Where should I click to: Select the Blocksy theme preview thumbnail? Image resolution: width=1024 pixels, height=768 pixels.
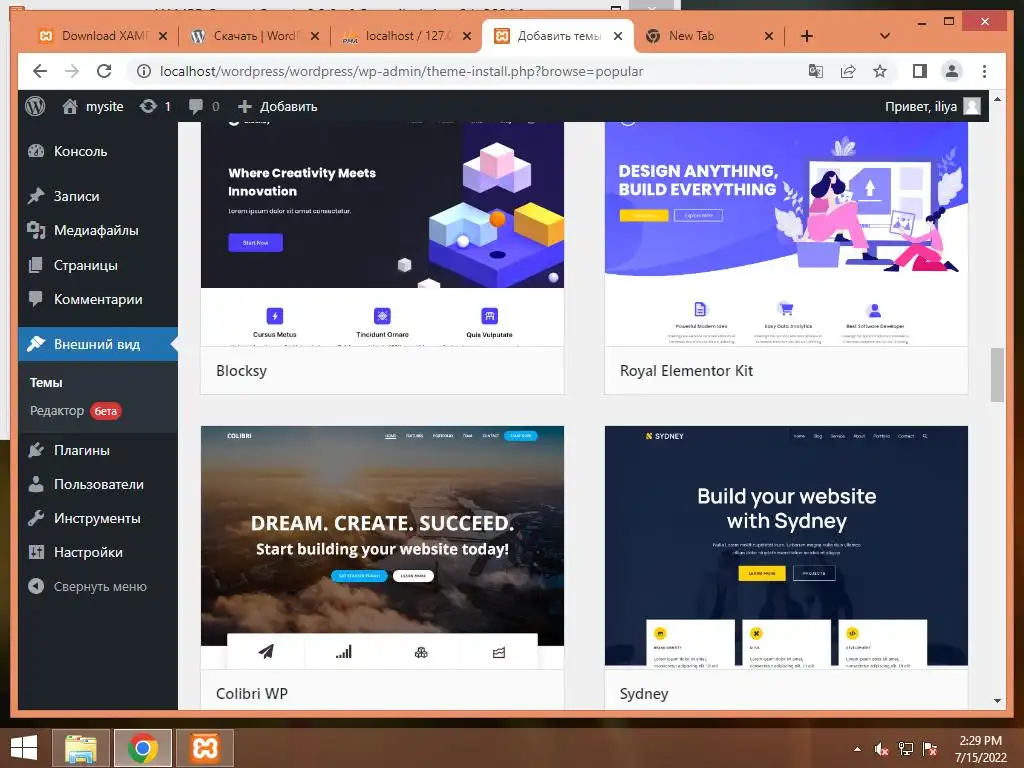(382, 234)
